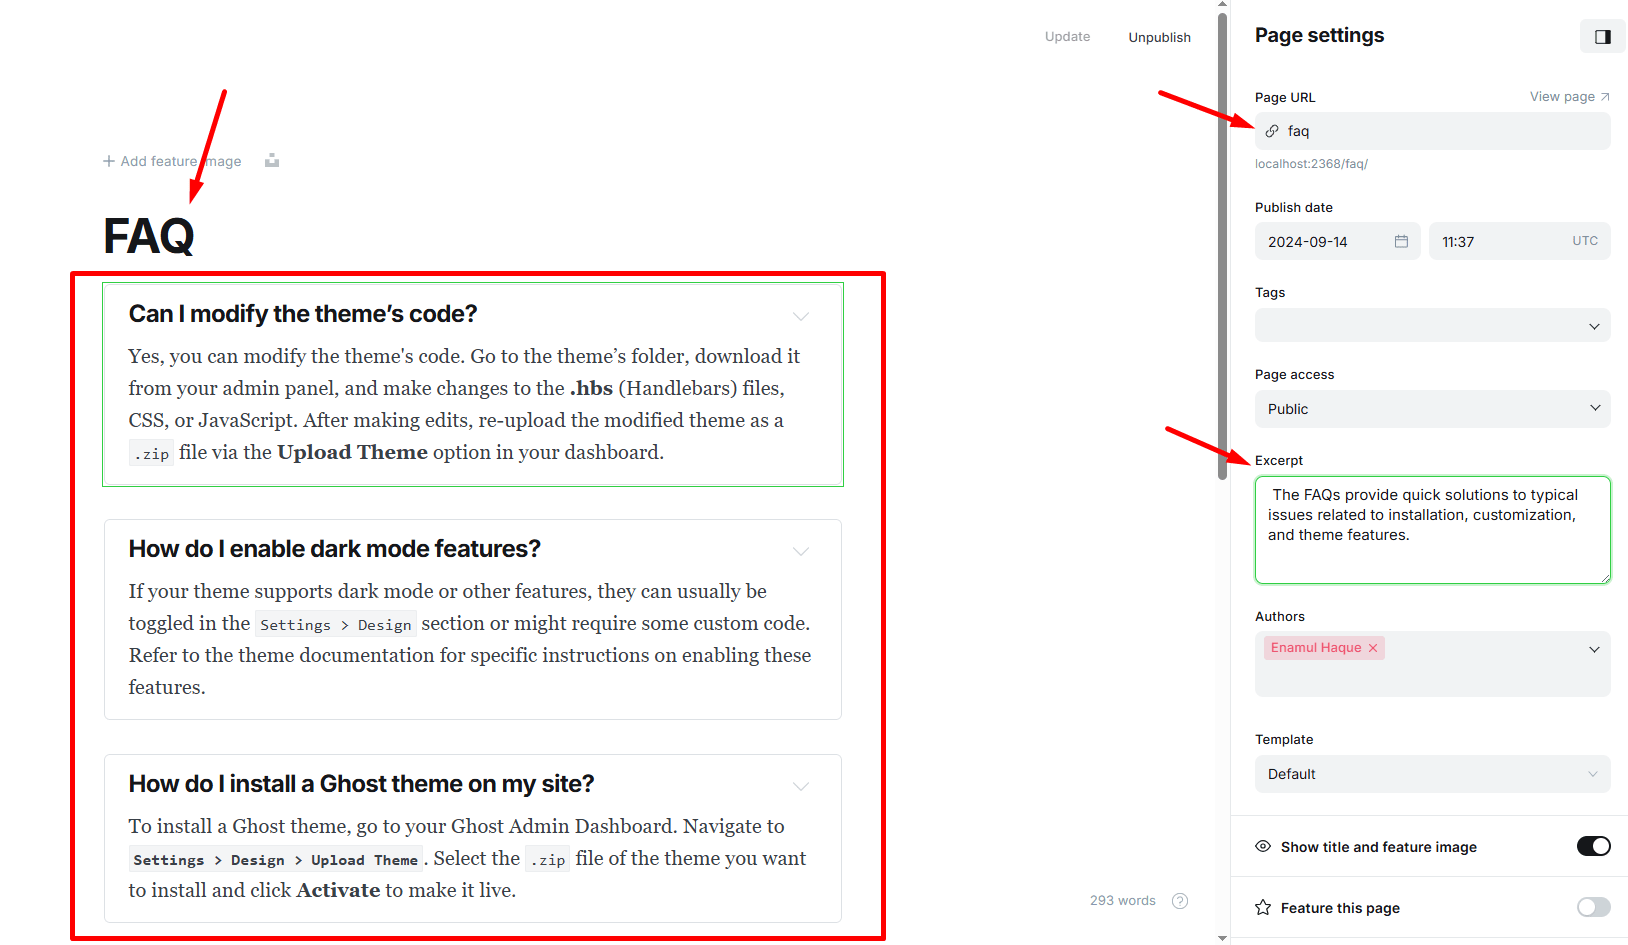
Task: Click the Unpublish button
Action: (x=1159, y=38)
